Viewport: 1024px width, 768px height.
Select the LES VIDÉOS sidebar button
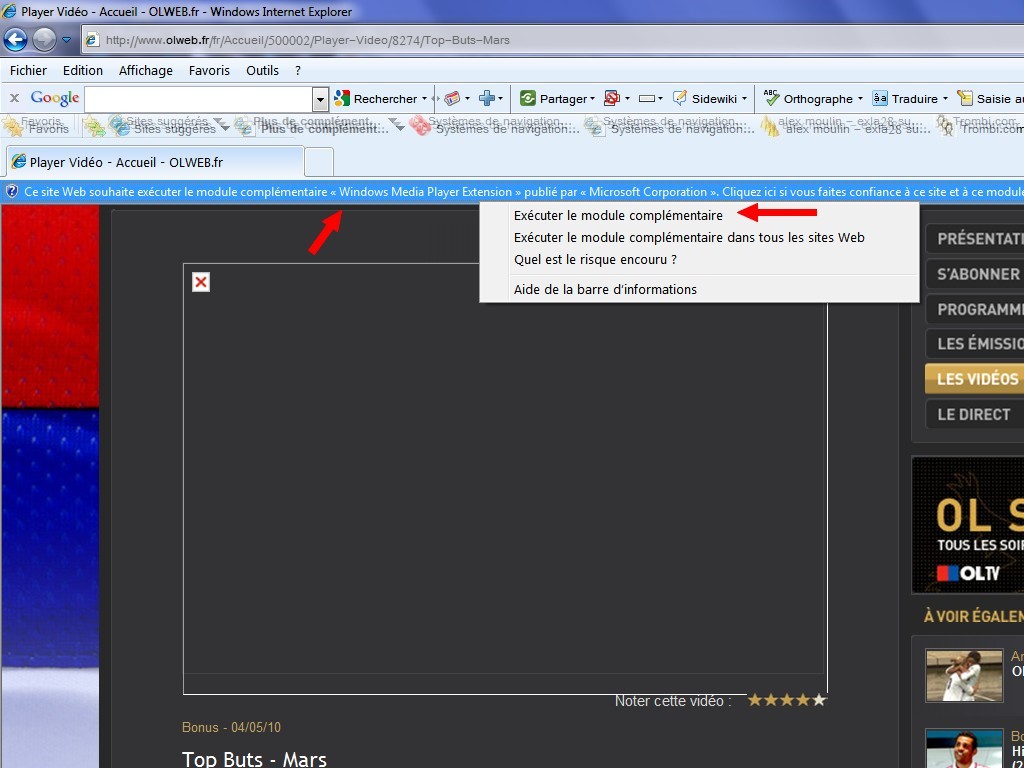click(x=974, y=379)
